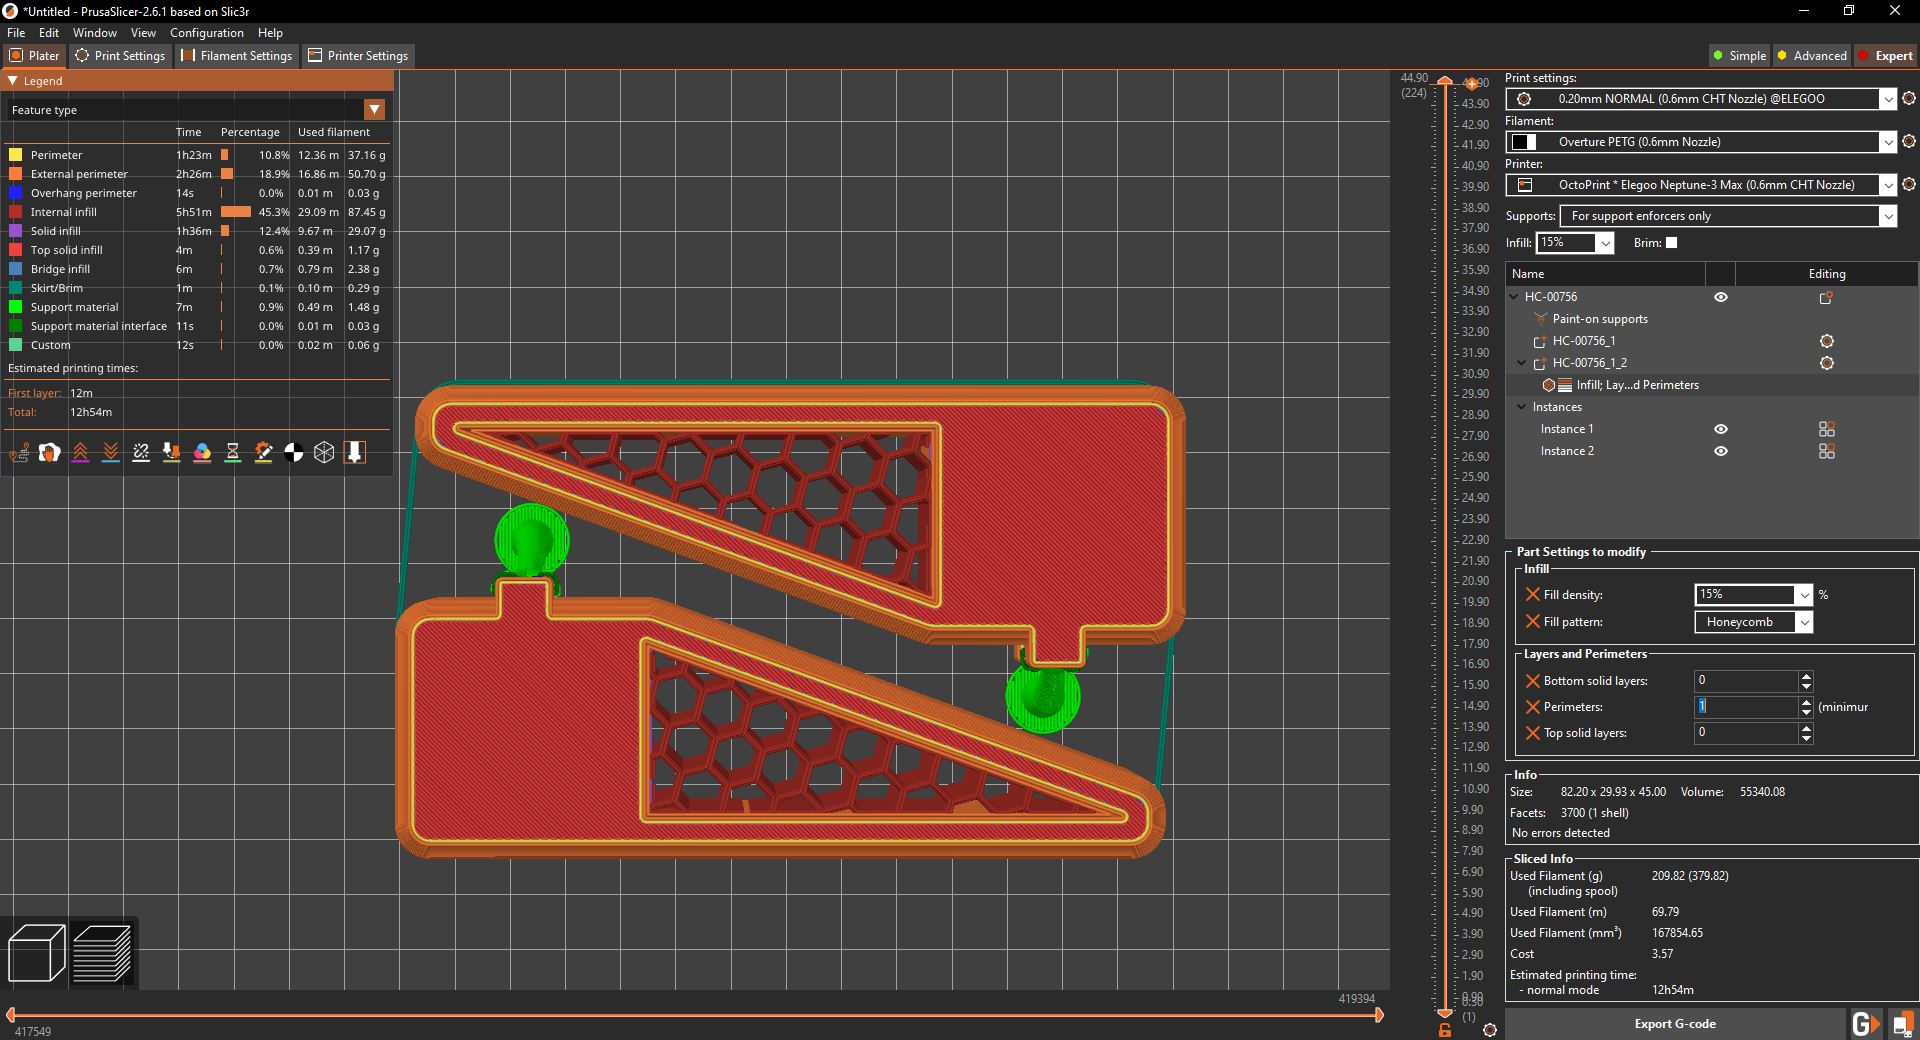Switch to Simple mode
This screenshot has height=1040, width=1920.
tap(1738, 55)
